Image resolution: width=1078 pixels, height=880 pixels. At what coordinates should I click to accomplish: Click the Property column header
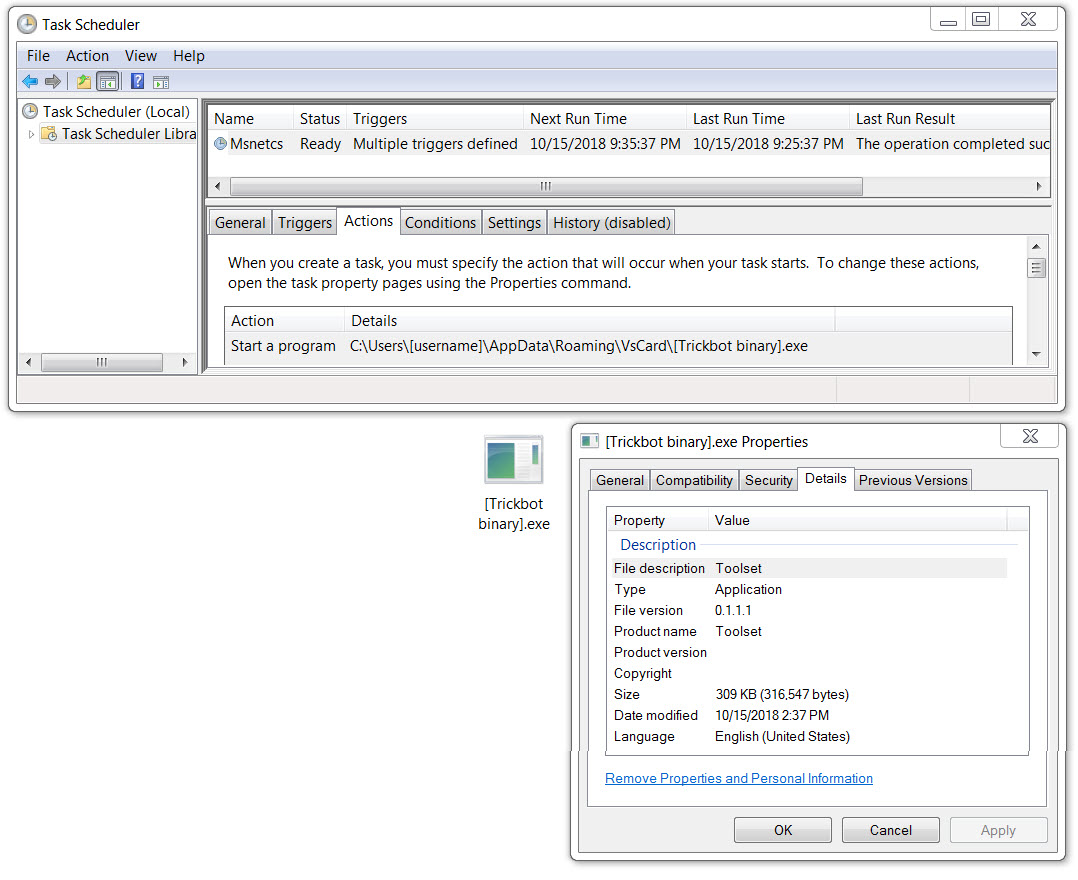click(658, 520)
